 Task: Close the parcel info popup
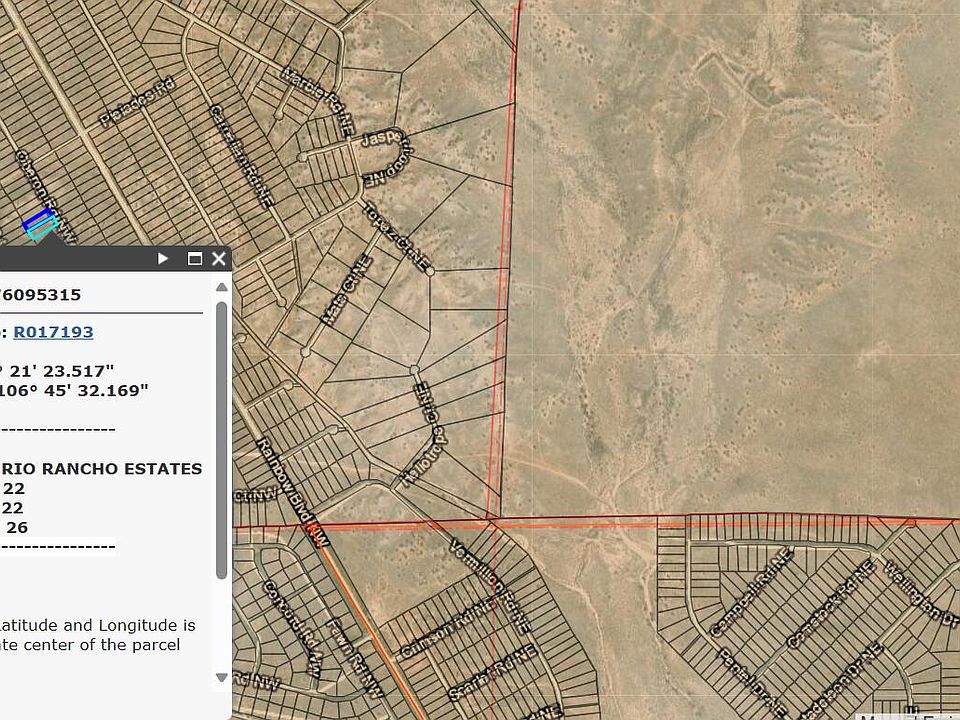(x=219, y=259)
